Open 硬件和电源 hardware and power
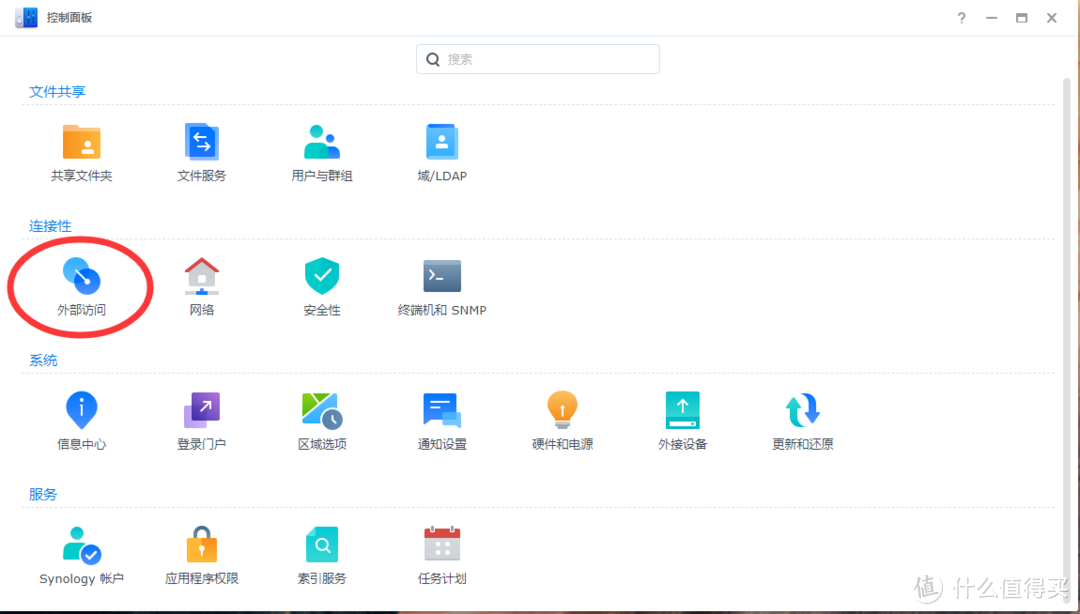1080x614 pixels. coord(562,411)
